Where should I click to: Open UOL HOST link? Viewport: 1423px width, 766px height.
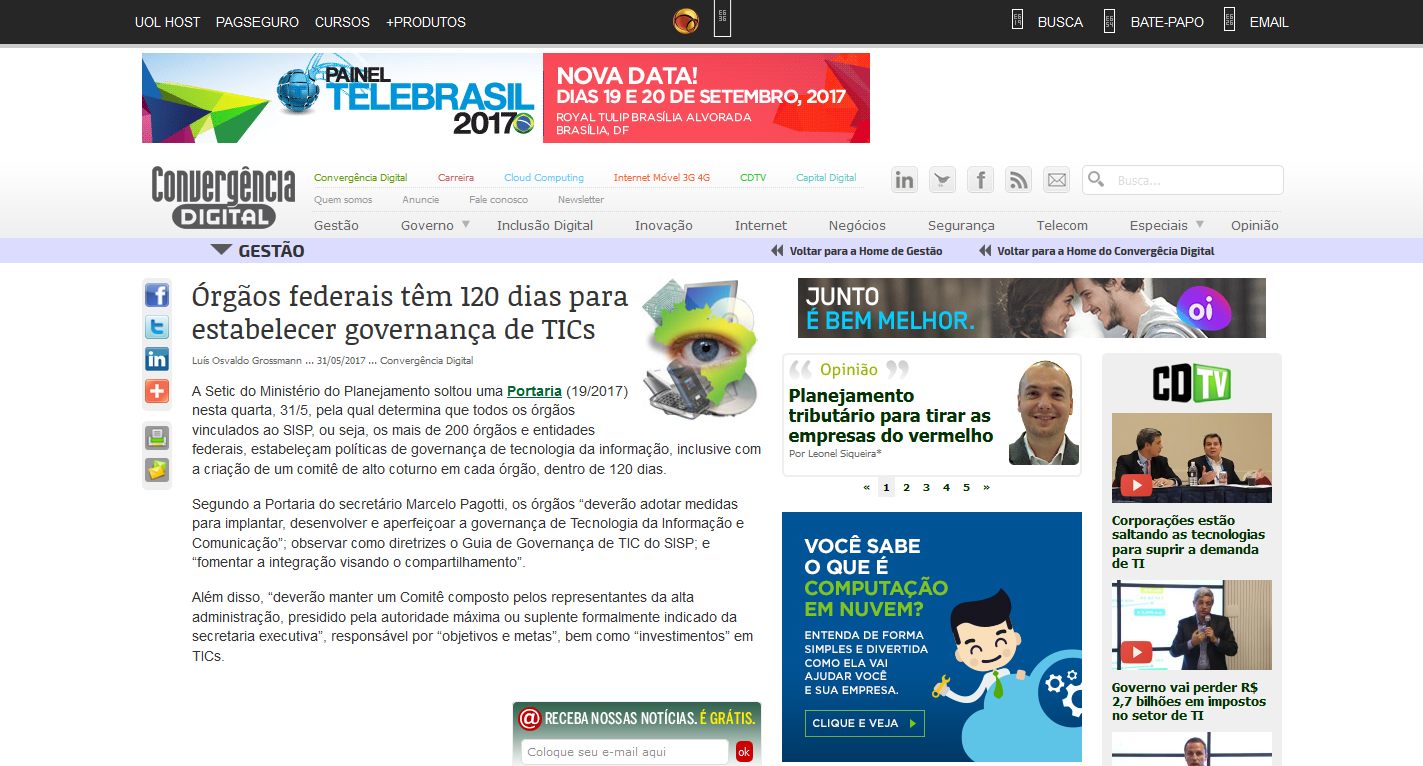tap(168, 22)
